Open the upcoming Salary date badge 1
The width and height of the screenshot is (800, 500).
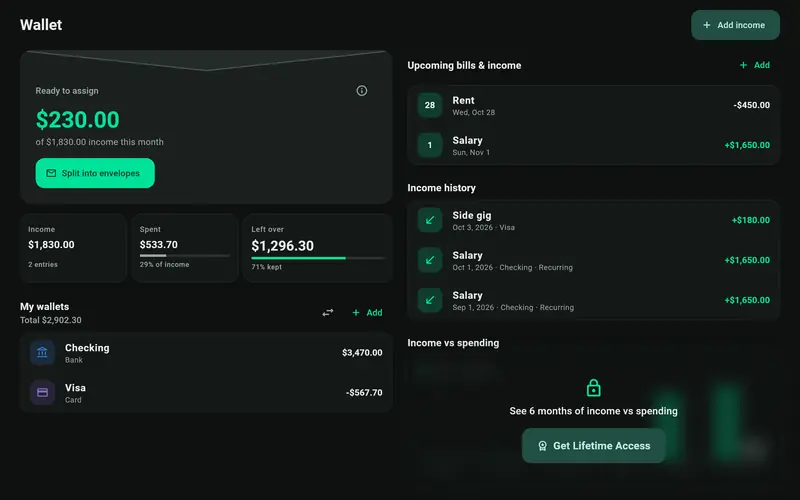click(430, 145)
